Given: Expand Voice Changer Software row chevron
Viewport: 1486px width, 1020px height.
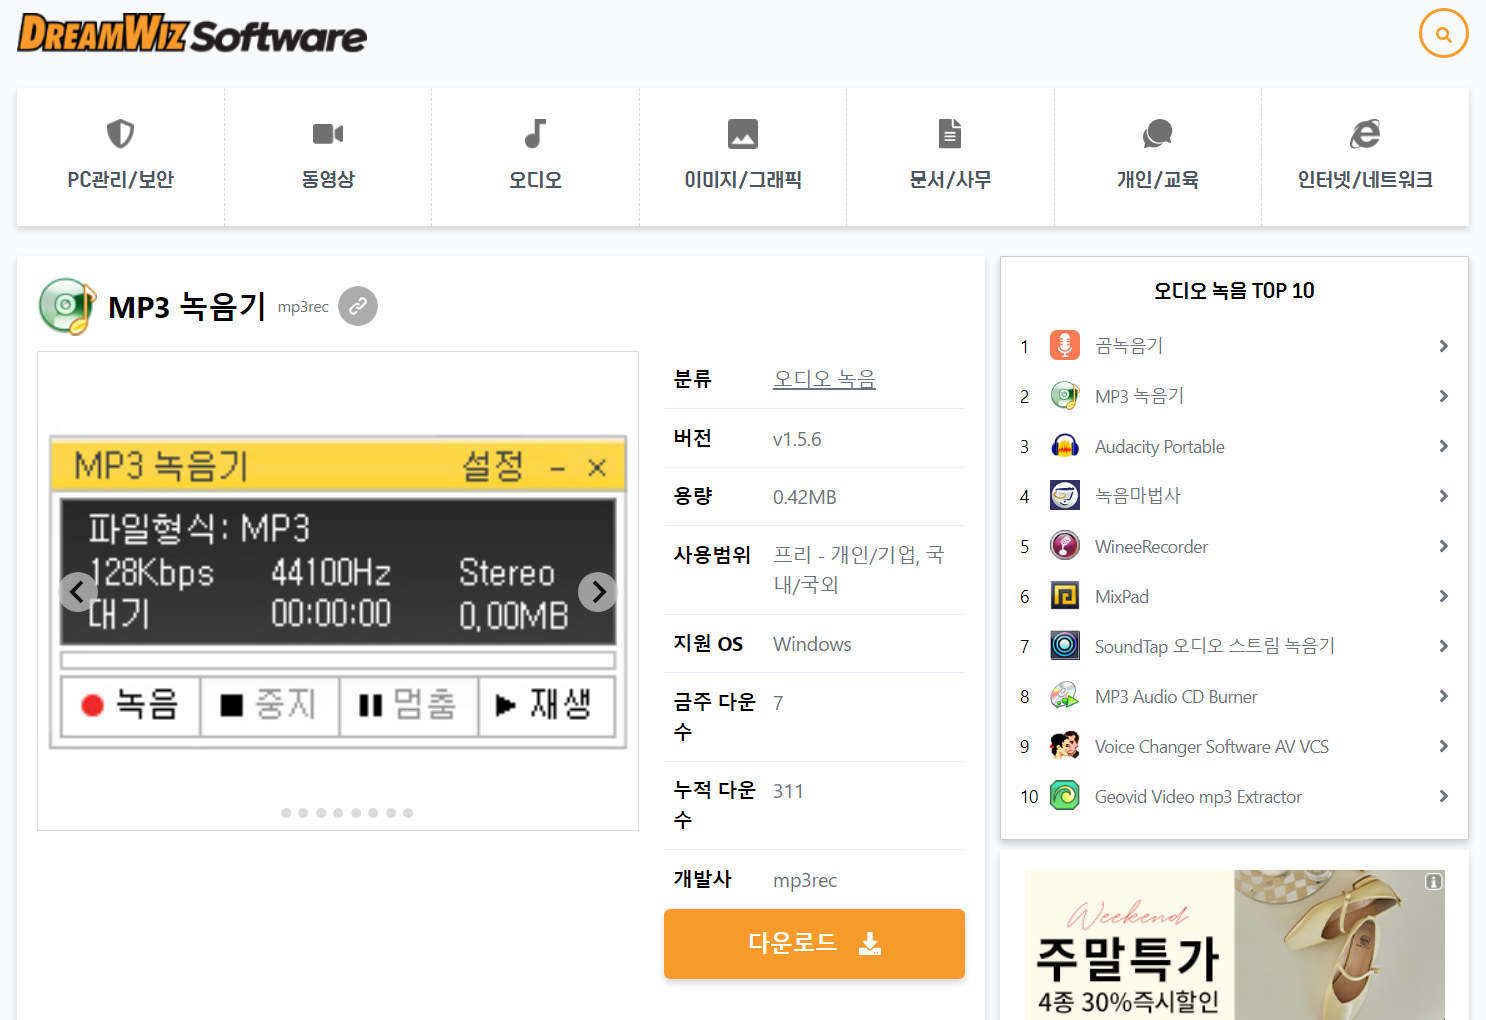Looking at the screenshot, I should point(1443,746).
